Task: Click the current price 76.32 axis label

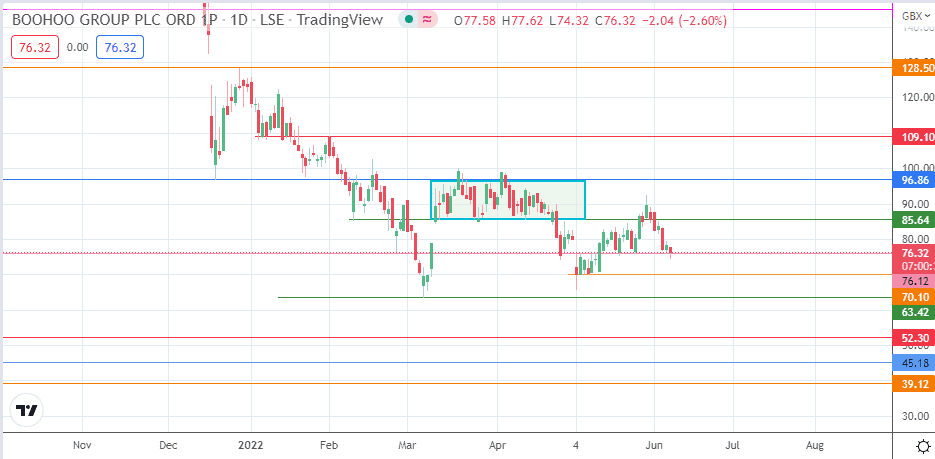Action: pyautogui.click(x=914, y=253)
